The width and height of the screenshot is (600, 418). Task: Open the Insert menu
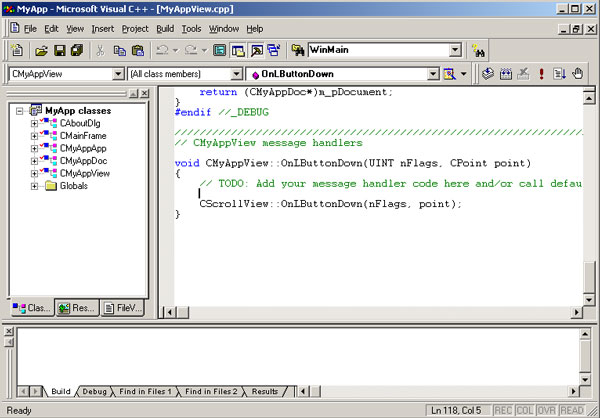pyautogui.click(x=103, y=29)
